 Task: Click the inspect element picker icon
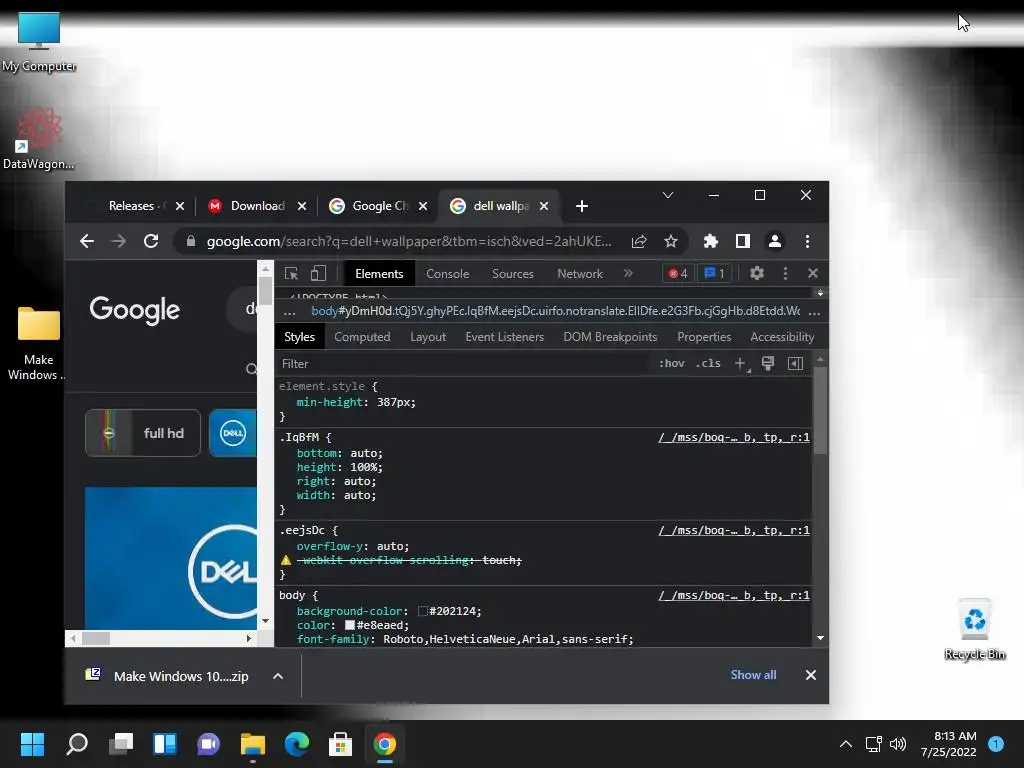click(291, 274)
